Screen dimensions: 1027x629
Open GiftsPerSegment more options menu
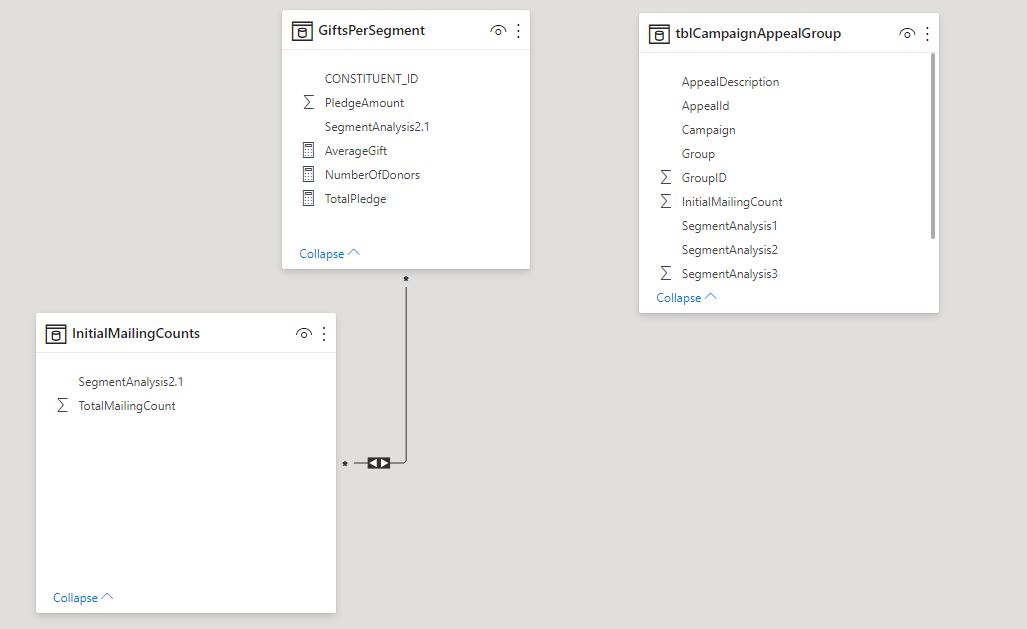pos(518,31)
